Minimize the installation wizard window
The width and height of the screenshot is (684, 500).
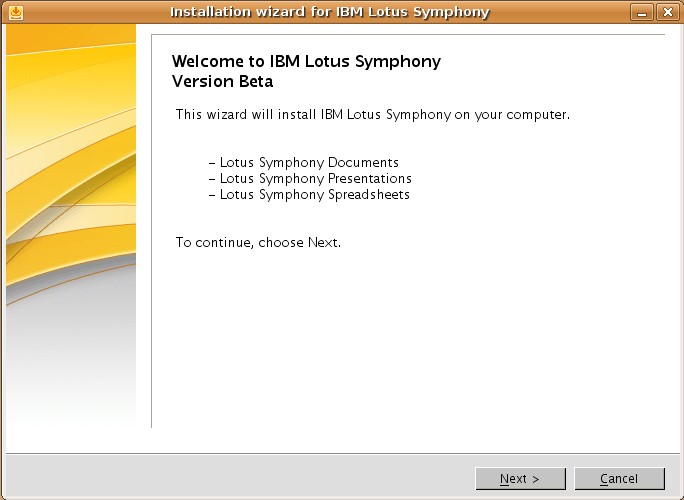(x=641, y=12)
